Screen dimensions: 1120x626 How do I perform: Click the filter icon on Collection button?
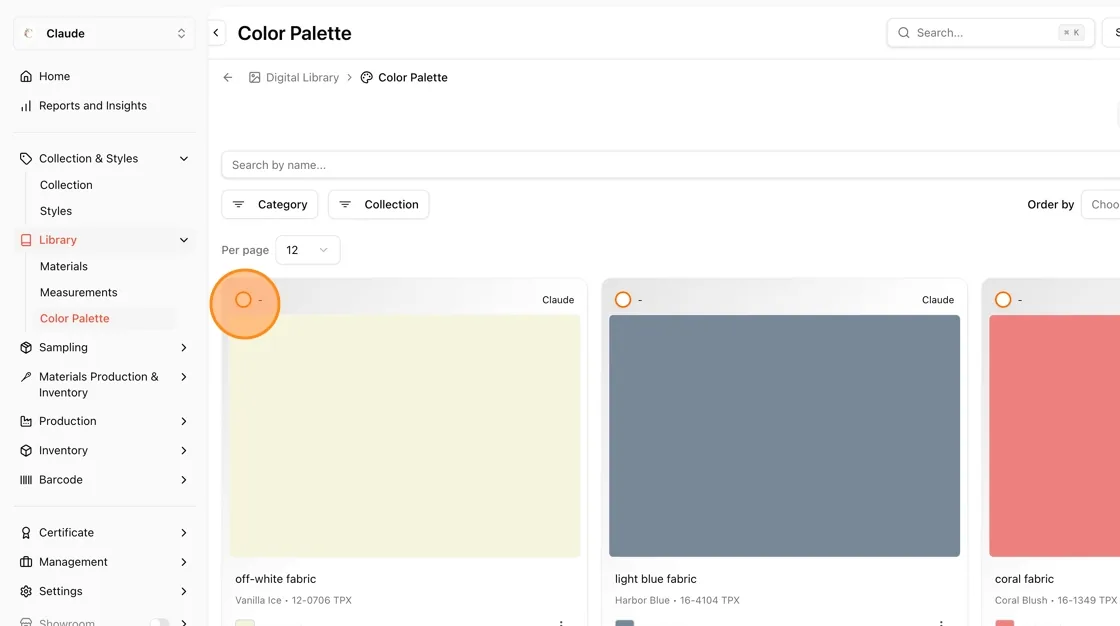click(345, 204)
